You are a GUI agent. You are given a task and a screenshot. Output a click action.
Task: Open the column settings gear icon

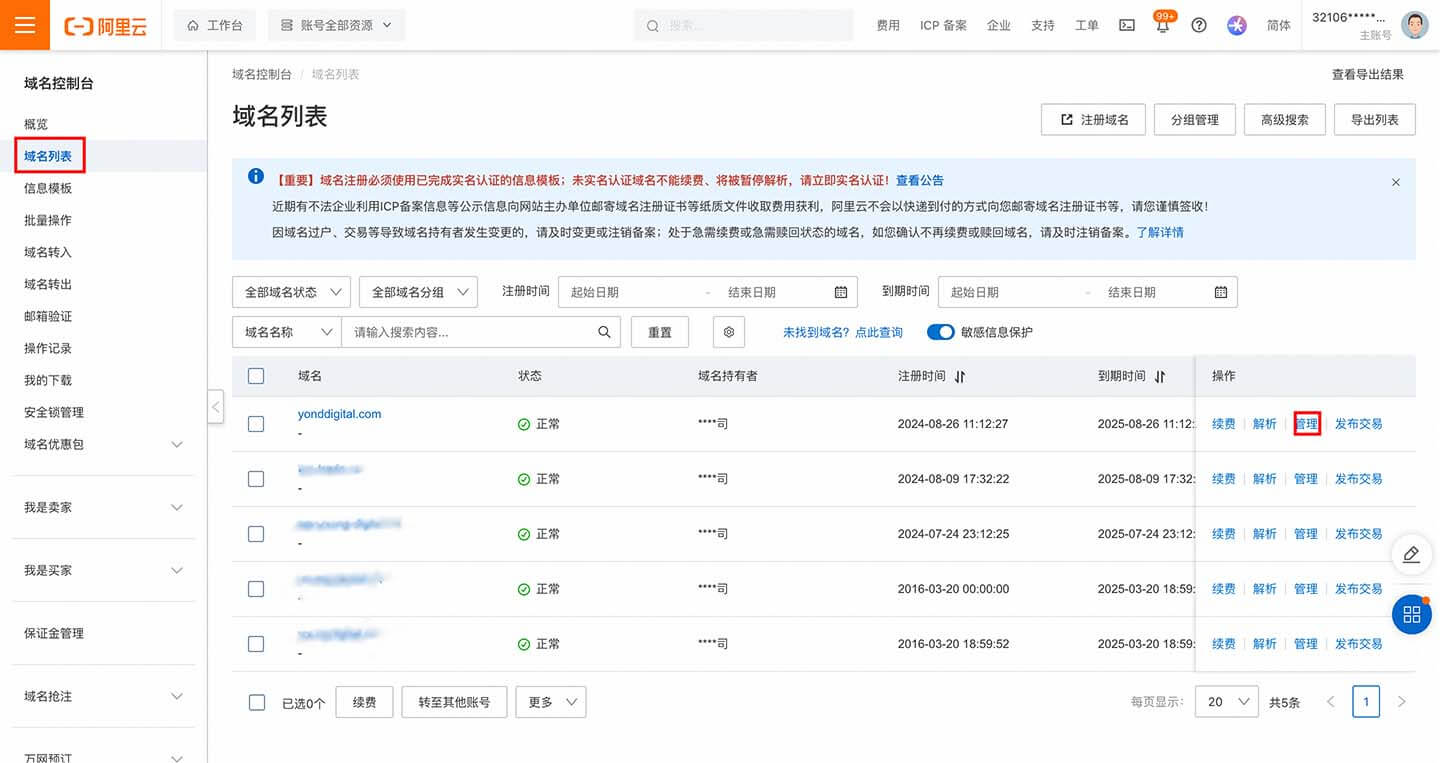point(729,332)
